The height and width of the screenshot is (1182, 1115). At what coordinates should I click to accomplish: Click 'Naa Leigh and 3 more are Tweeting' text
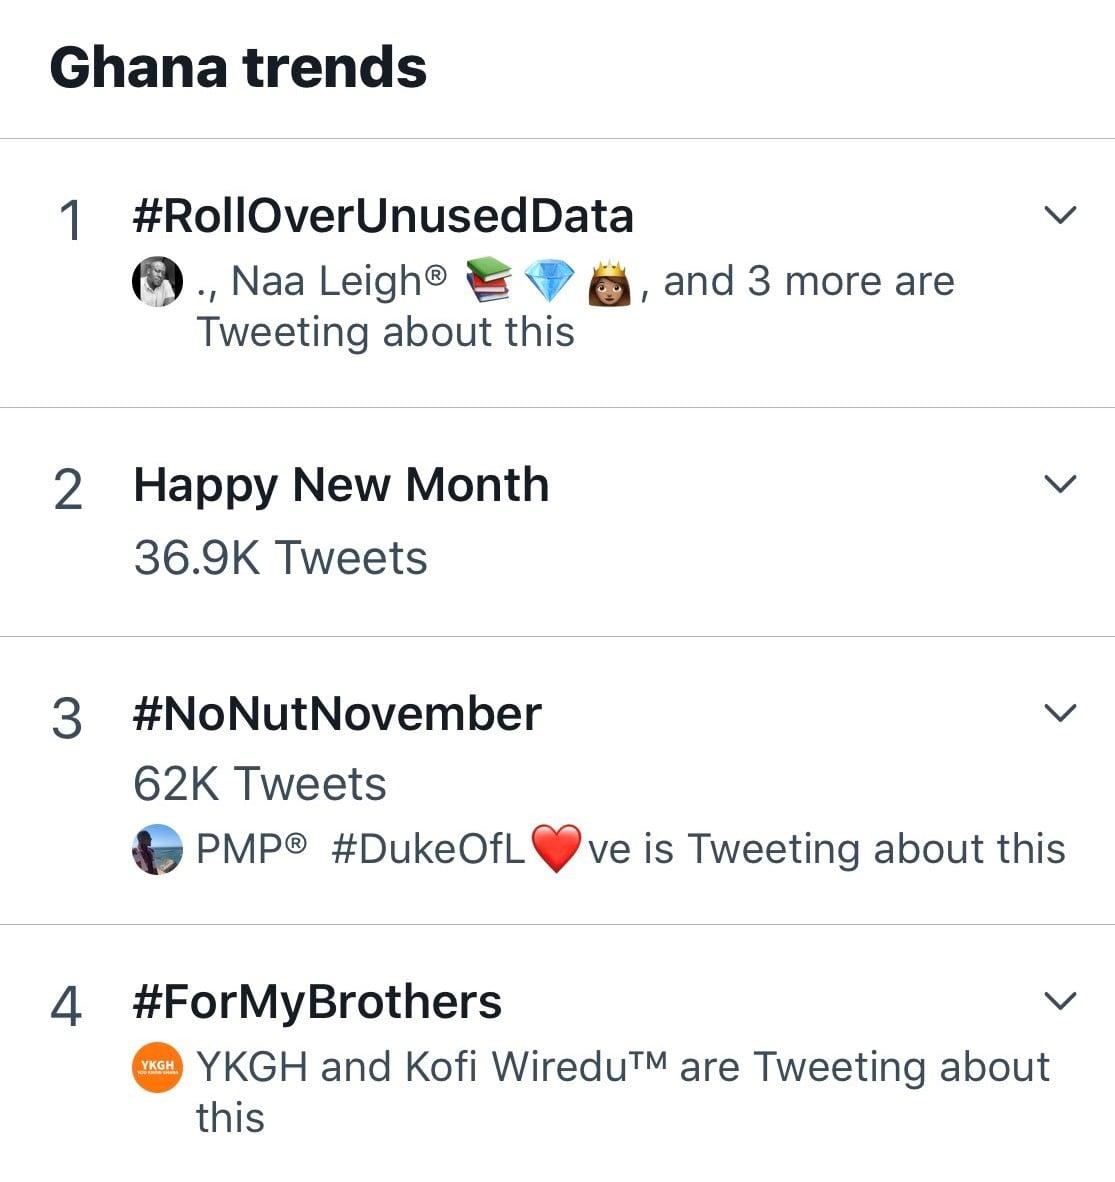(x=575, y=305)
